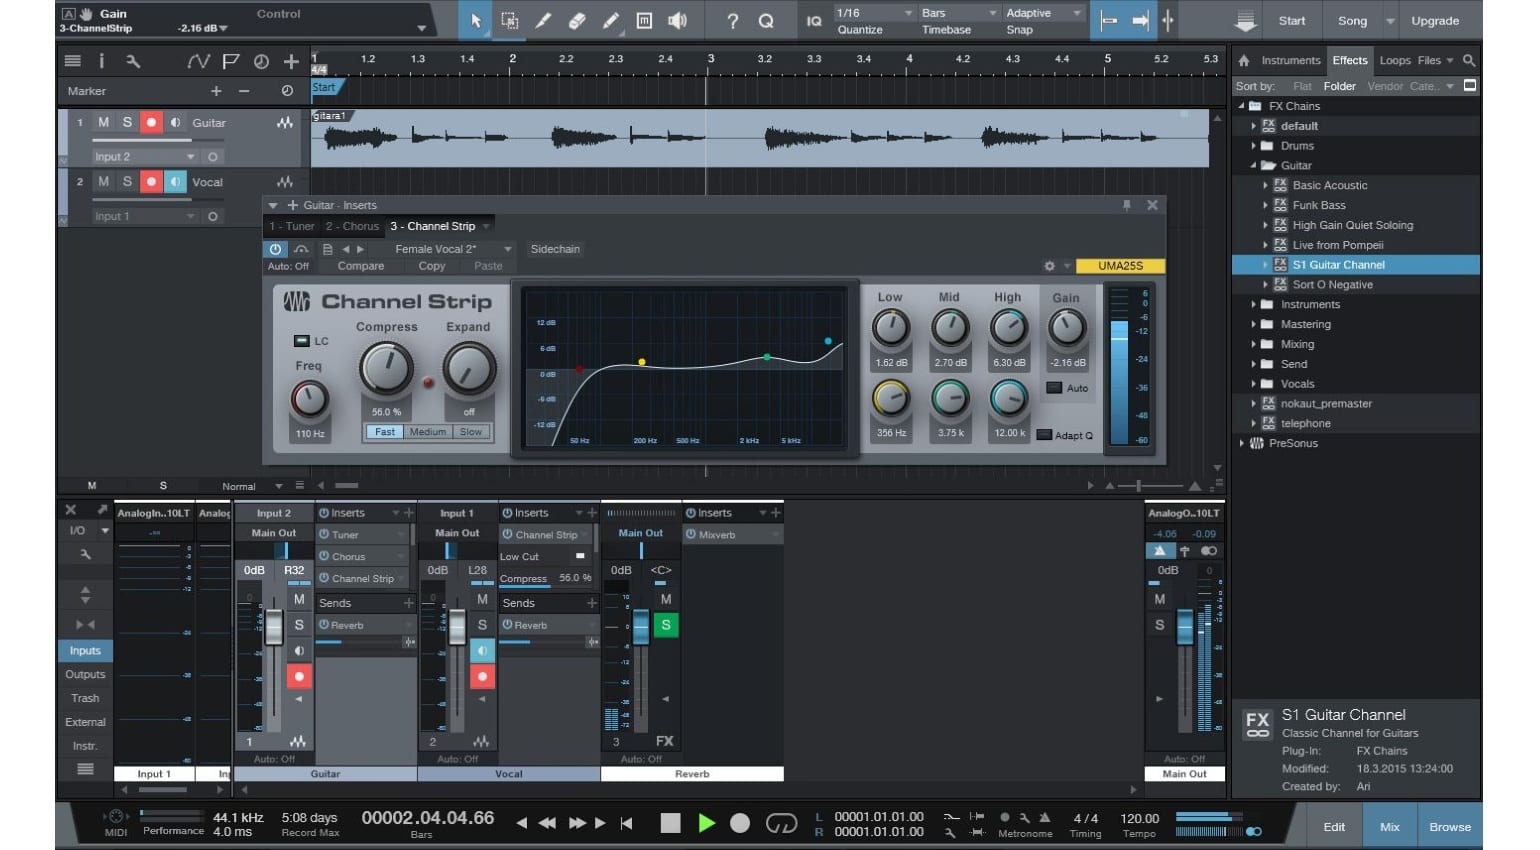Switch to the Instruments browser tab

point(1290,61)
